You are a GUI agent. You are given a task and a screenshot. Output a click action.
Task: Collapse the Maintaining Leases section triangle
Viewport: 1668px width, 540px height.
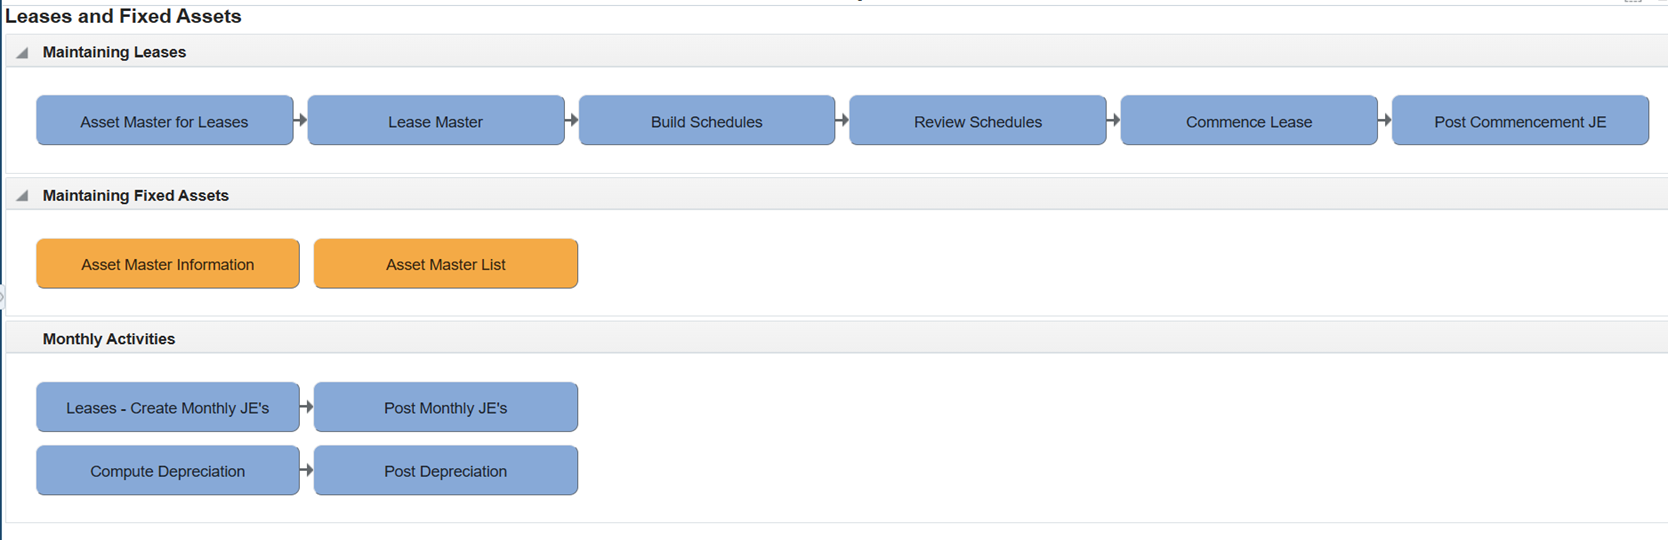pyautogui.click(x=22, y=53)
